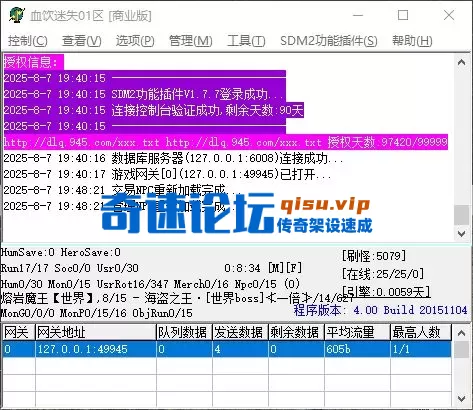Viewport: 473px width, 410px height.
Task: Open the 控制(C) menu
Action: 28,41
